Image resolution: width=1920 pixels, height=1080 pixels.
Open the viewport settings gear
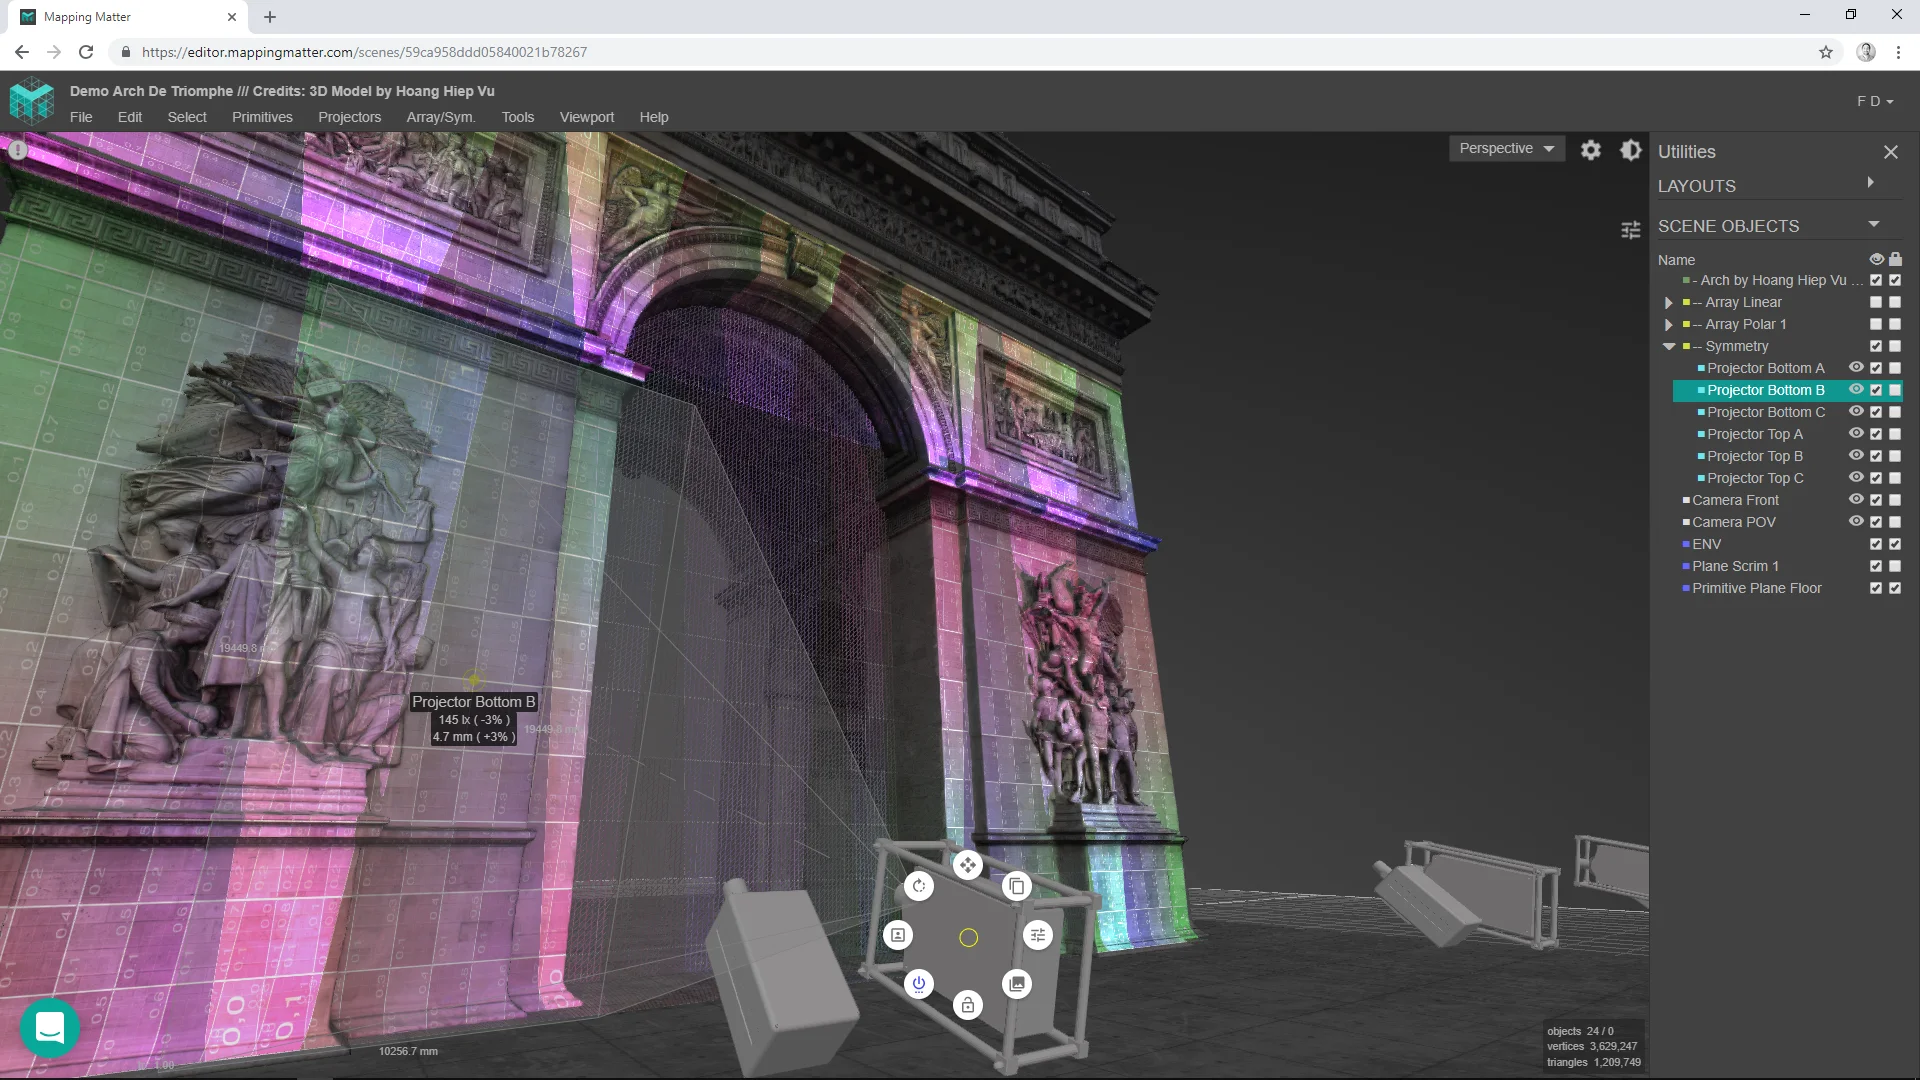point(1591,150)
